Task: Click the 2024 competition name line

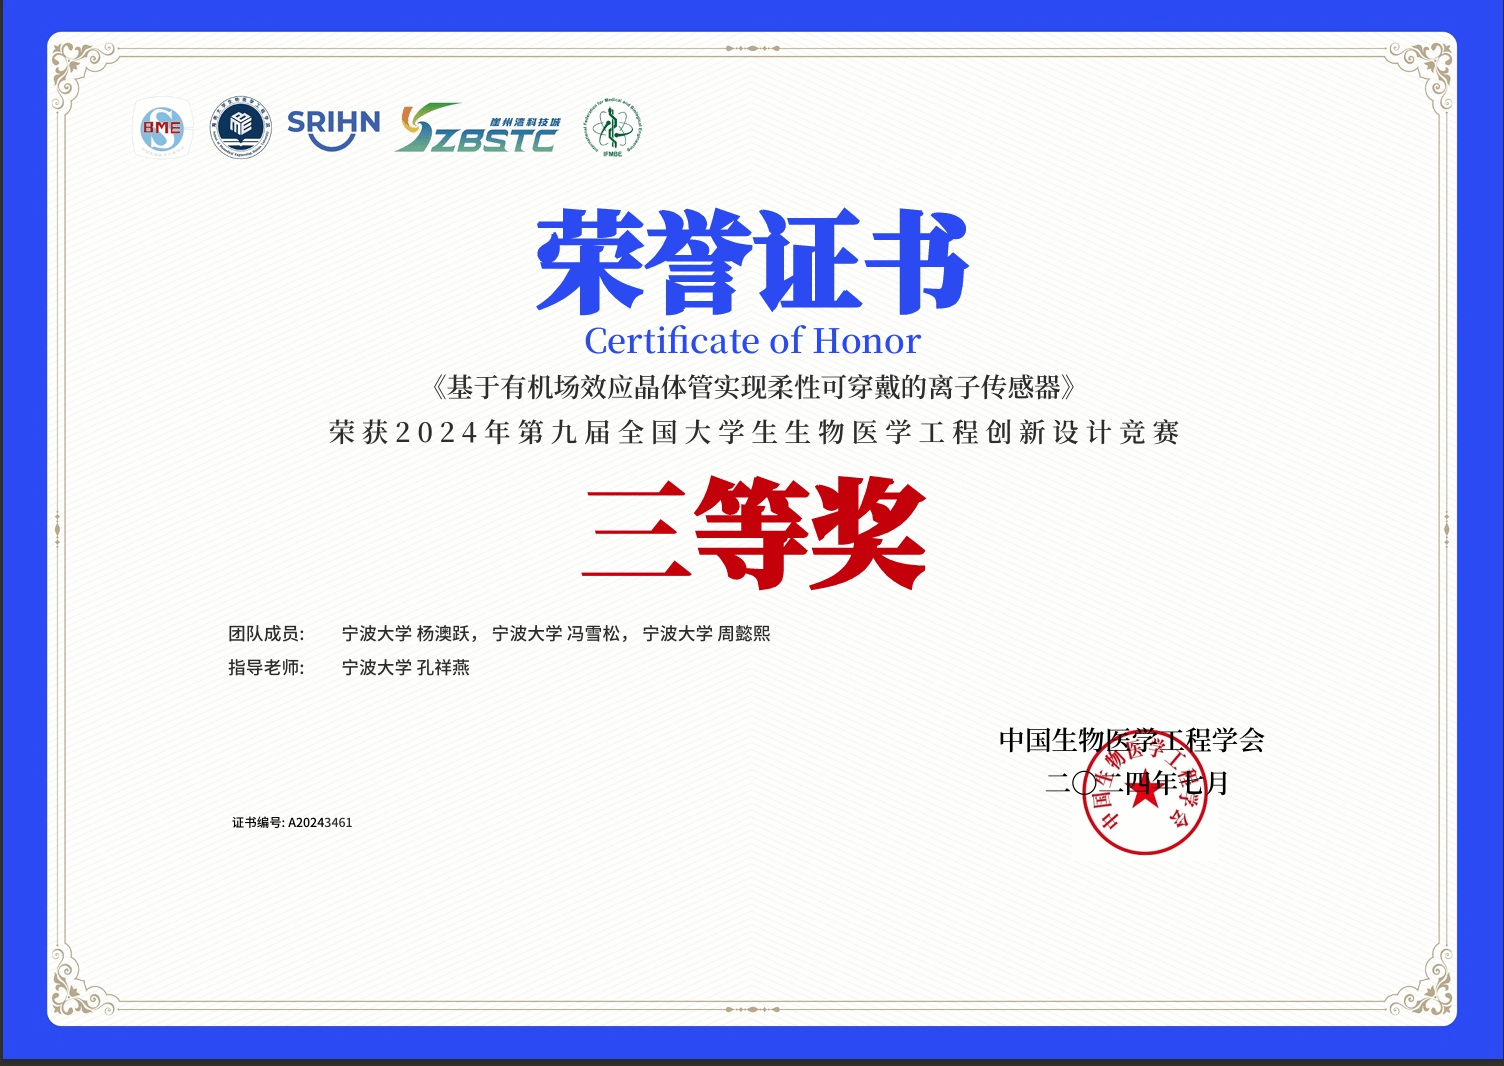Action: (x=752, y=432)
